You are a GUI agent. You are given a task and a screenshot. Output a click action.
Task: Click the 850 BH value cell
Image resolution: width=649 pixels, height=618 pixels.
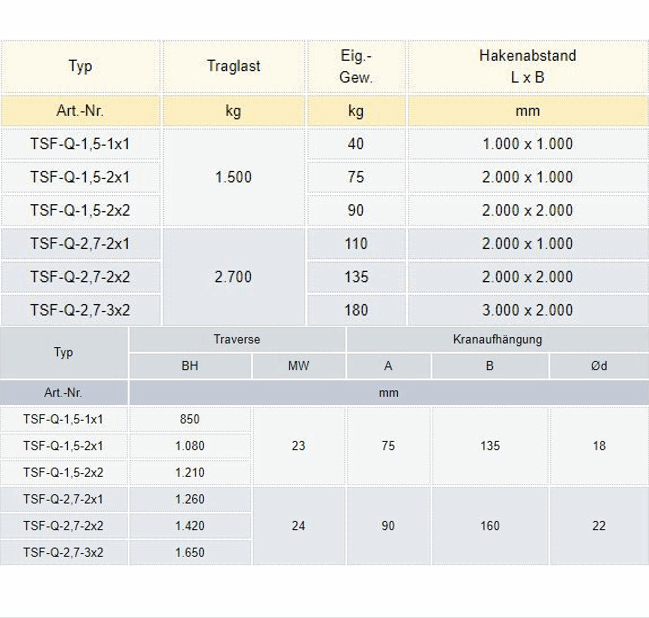coord(189,419)
